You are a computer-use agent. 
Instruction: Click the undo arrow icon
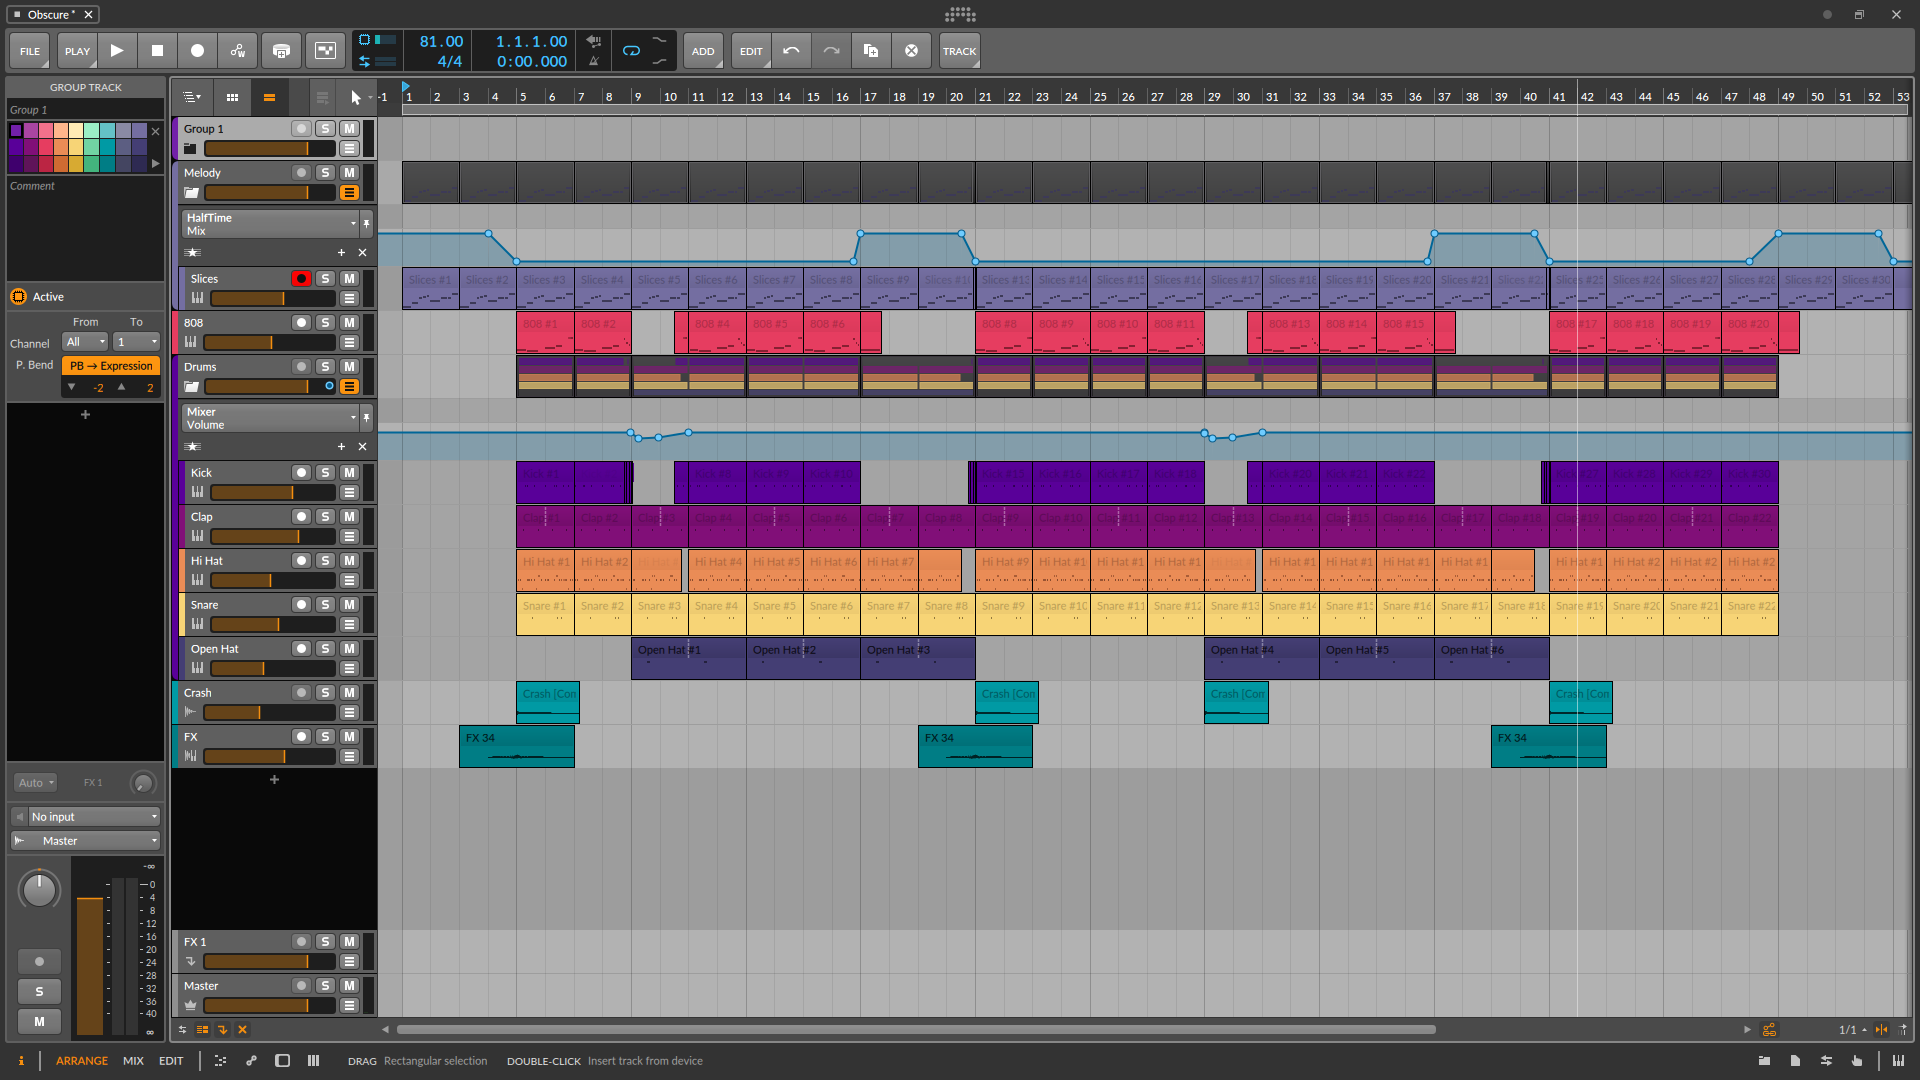[791, 51]
